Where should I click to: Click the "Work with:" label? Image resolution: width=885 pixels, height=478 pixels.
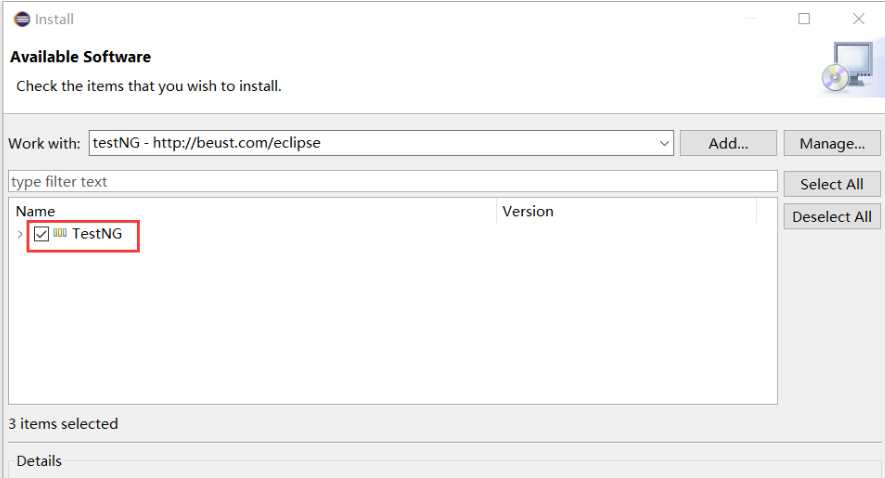(x=44, y=143)
